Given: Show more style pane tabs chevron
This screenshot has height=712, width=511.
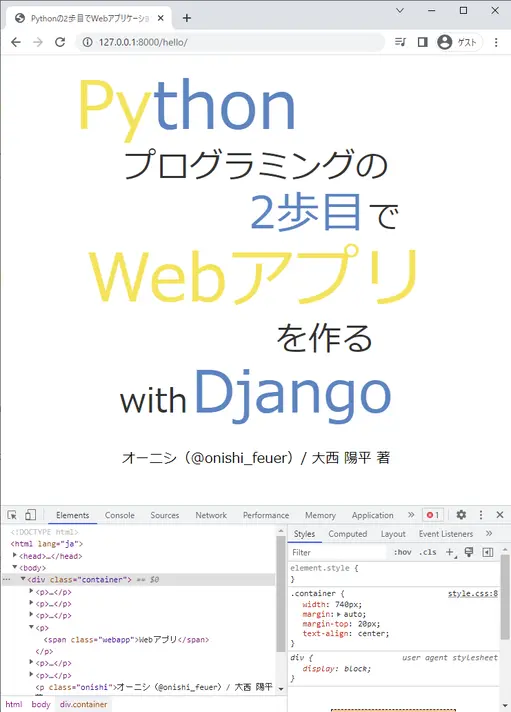Looking at the screenshot, I should click(489, 534).
